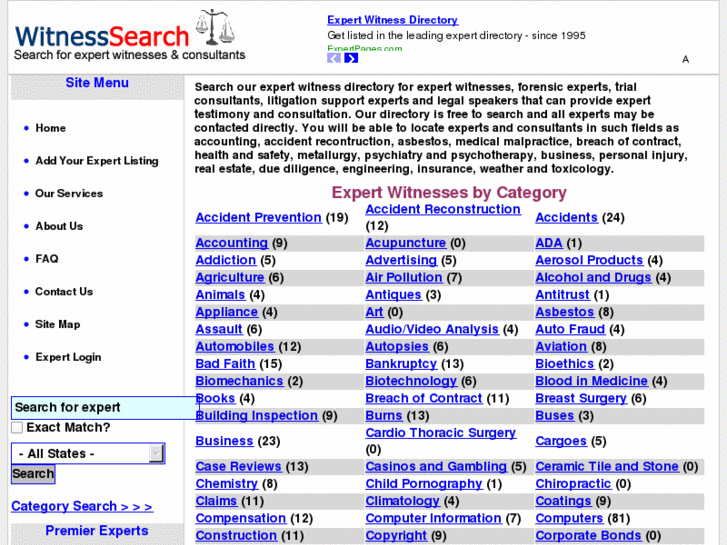Screen dimensions: 727x545
Task: Go to previous ad with left arrow
Action: click(334, 58)
